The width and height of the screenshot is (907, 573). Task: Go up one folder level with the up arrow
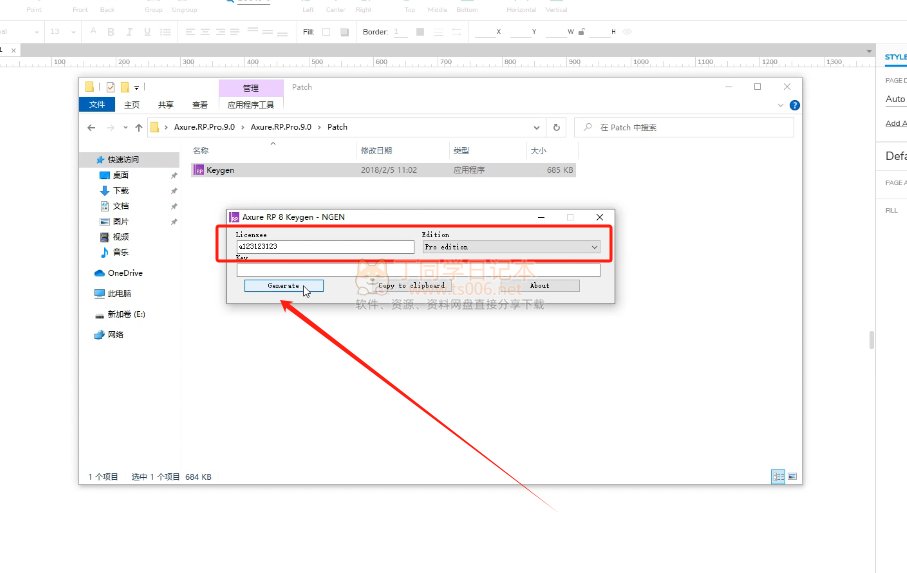pyautogui.click(x=138, y=127)
